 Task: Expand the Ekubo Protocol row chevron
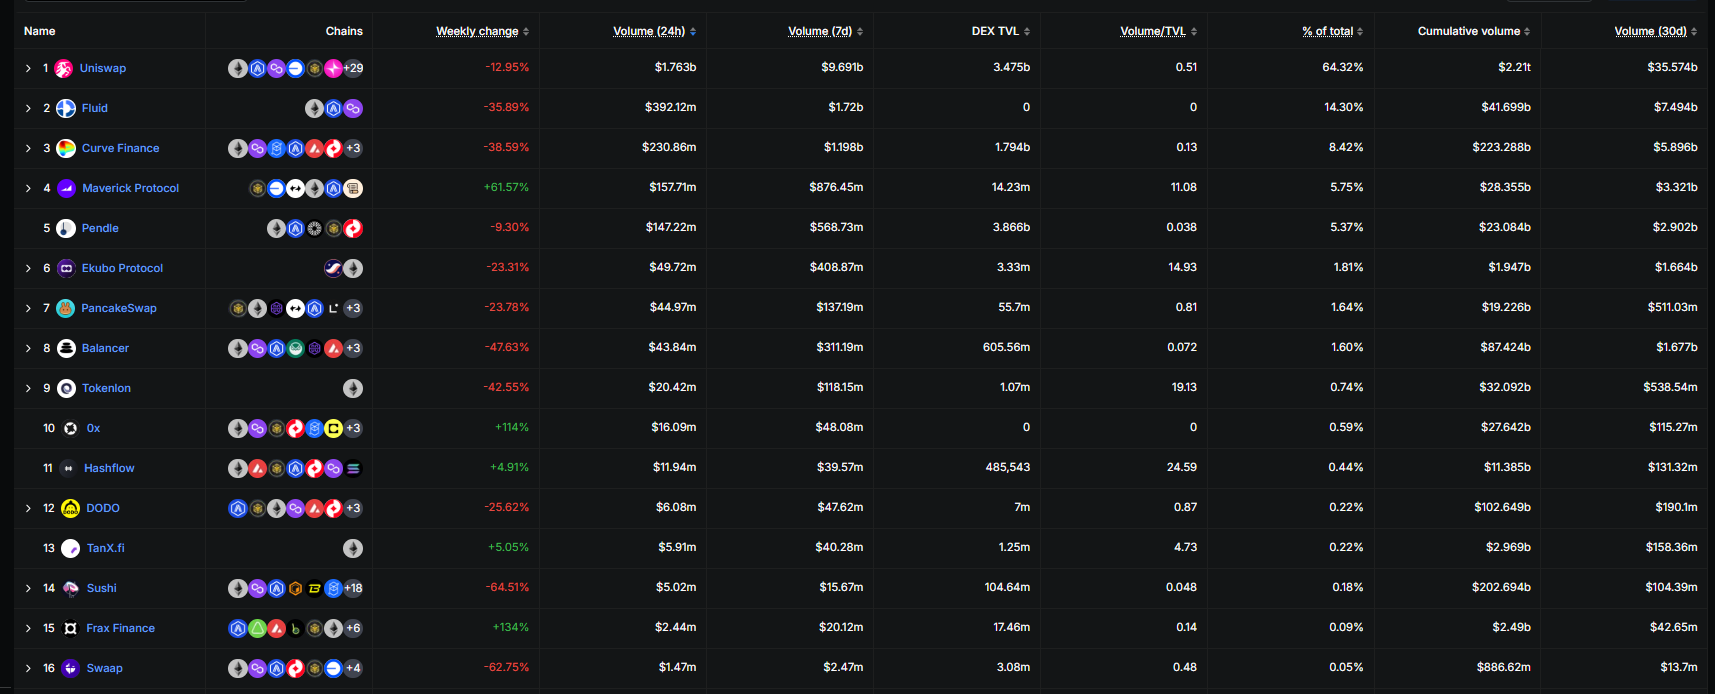coord(28,268)
